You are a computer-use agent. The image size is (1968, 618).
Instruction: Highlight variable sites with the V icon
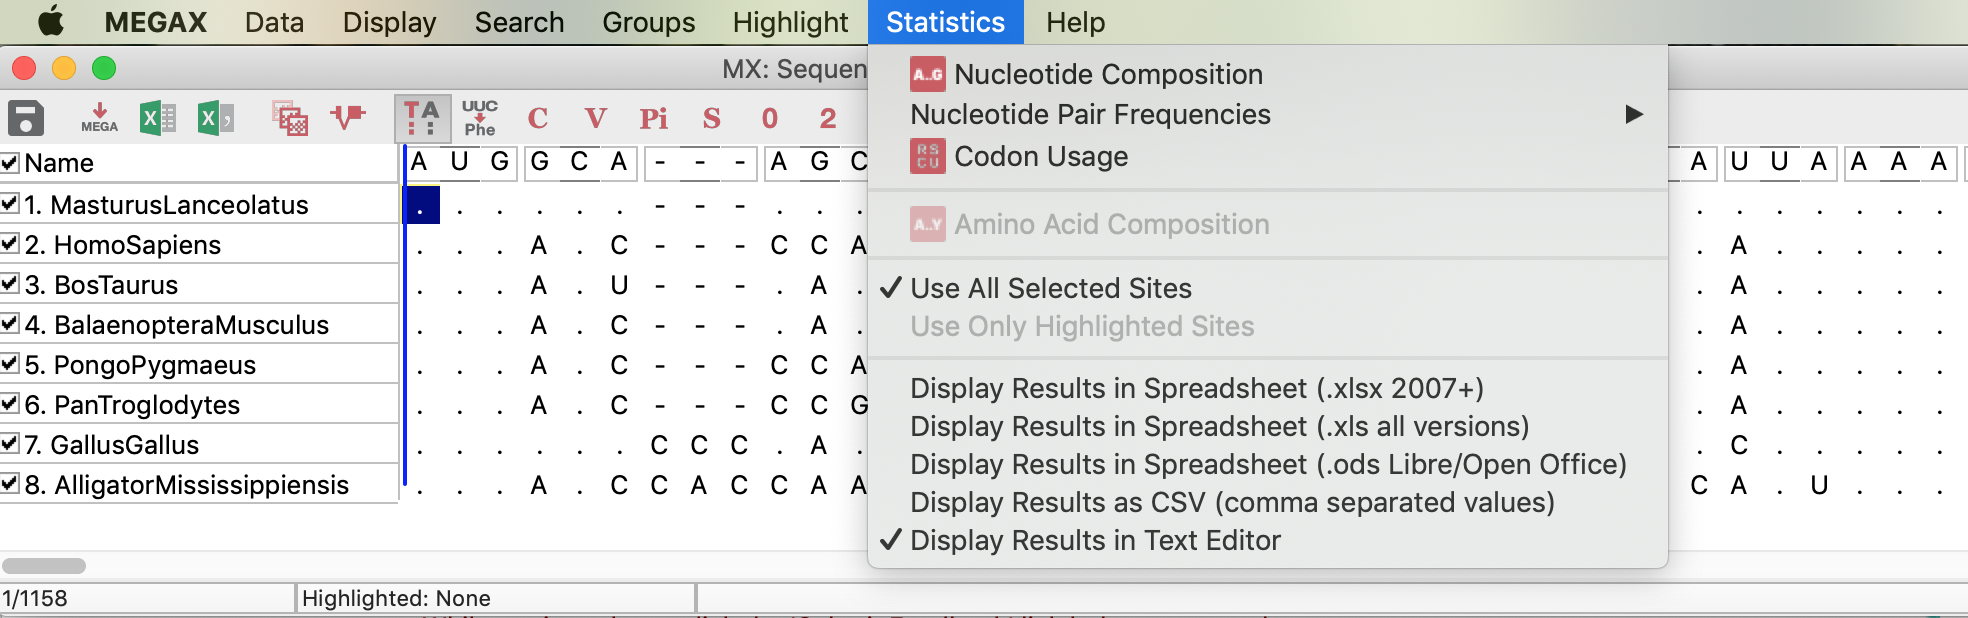tap(594, 117)
